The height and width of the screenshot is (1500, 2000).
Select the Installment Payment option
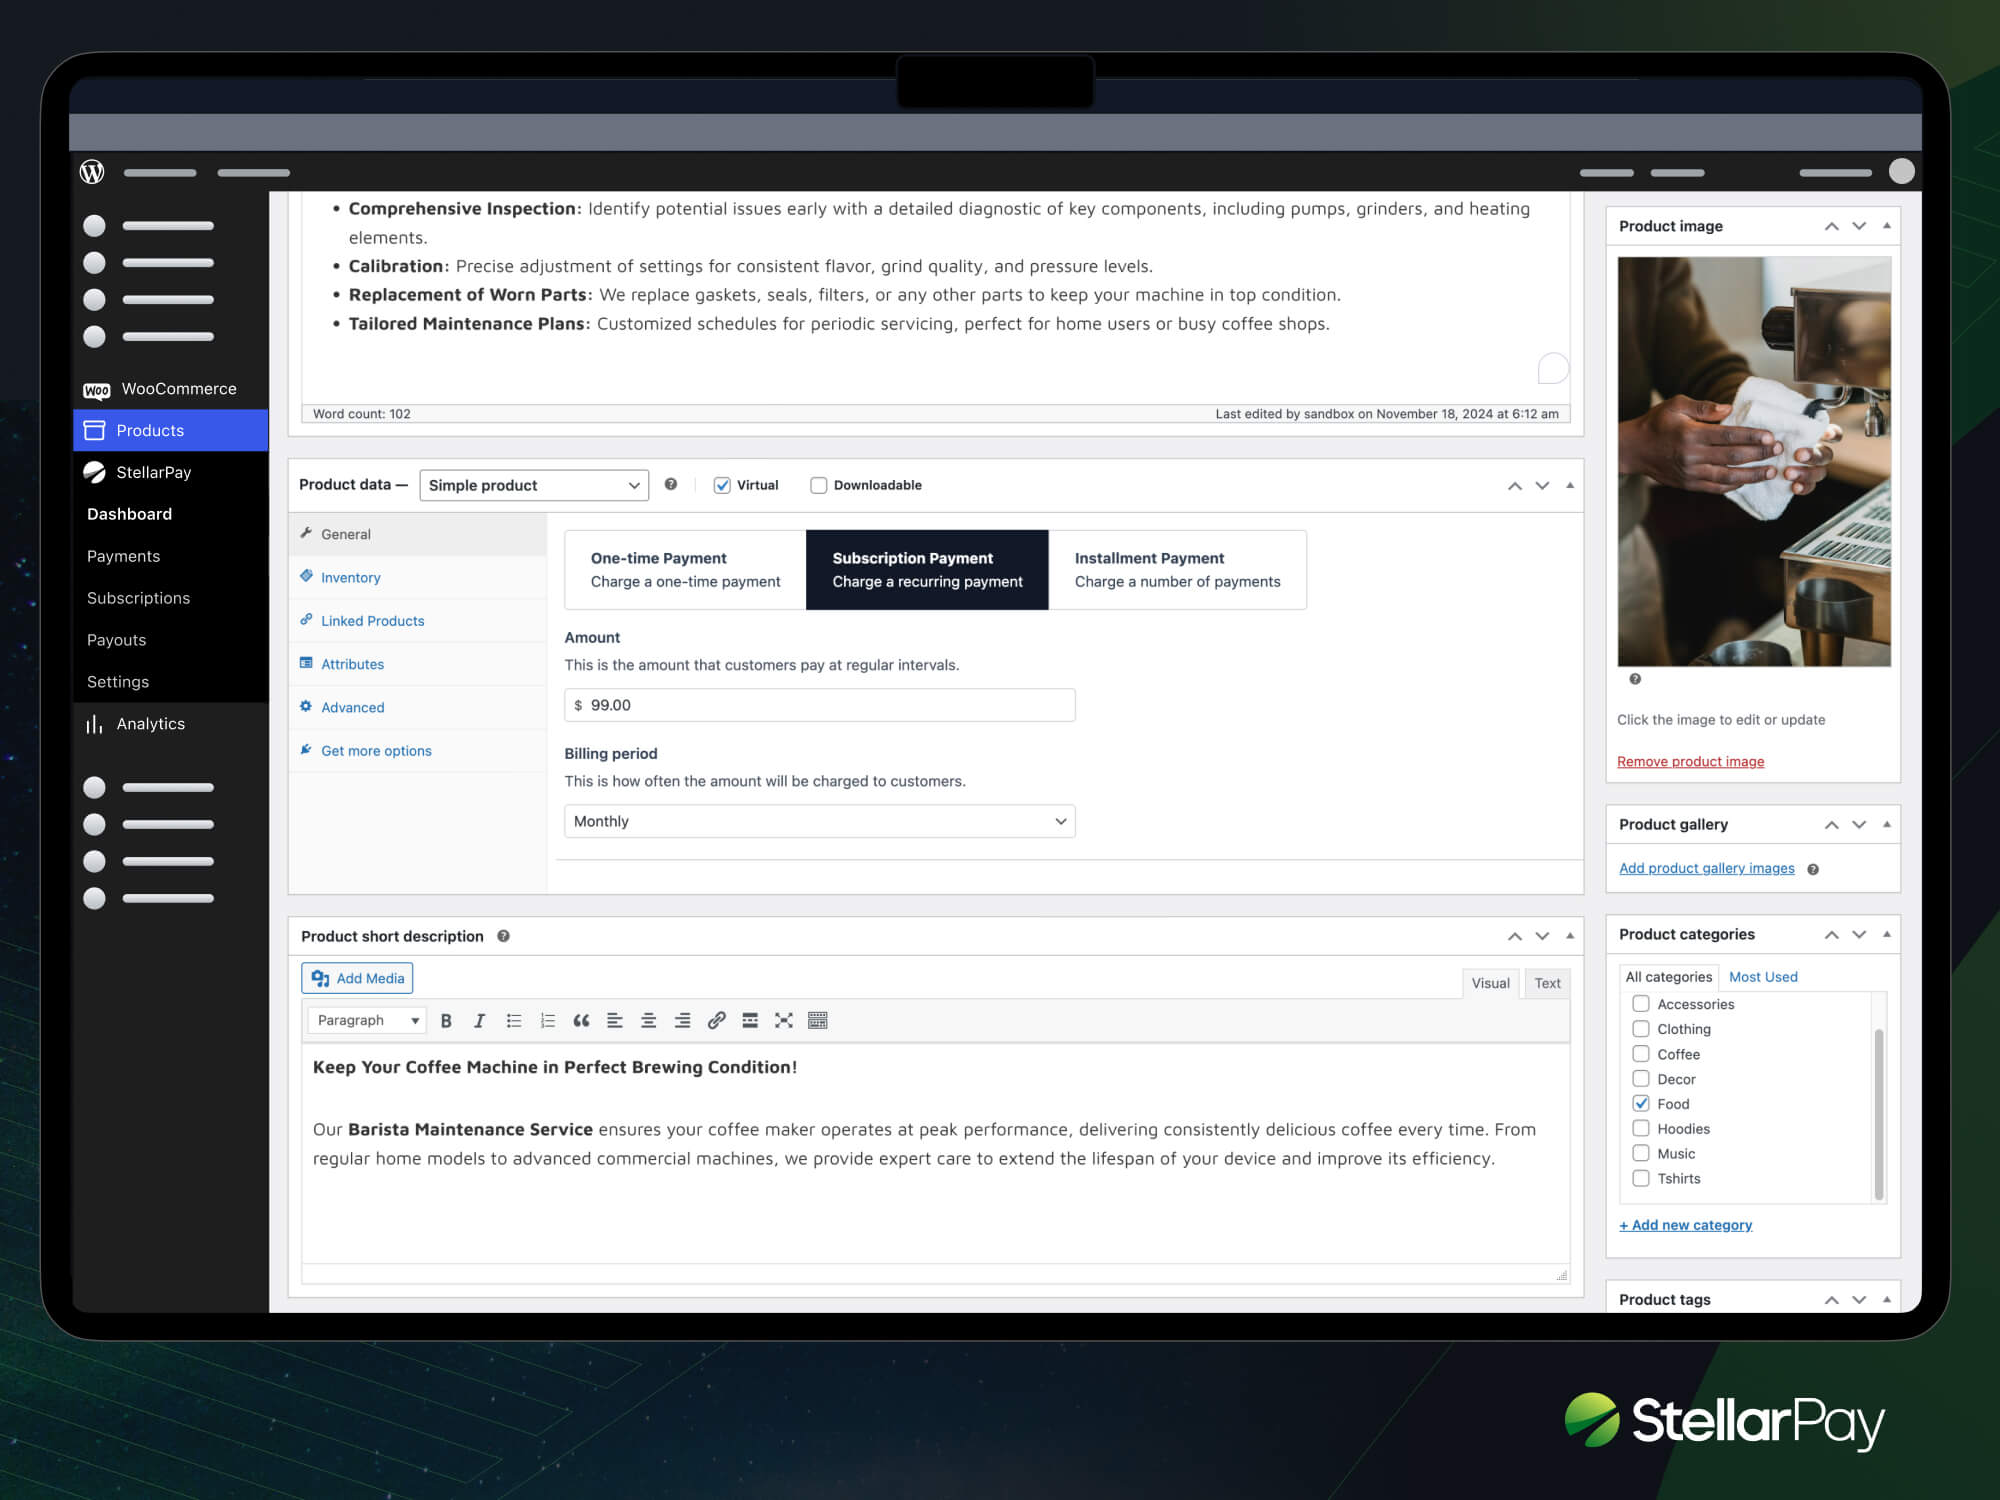point(1178,570)
